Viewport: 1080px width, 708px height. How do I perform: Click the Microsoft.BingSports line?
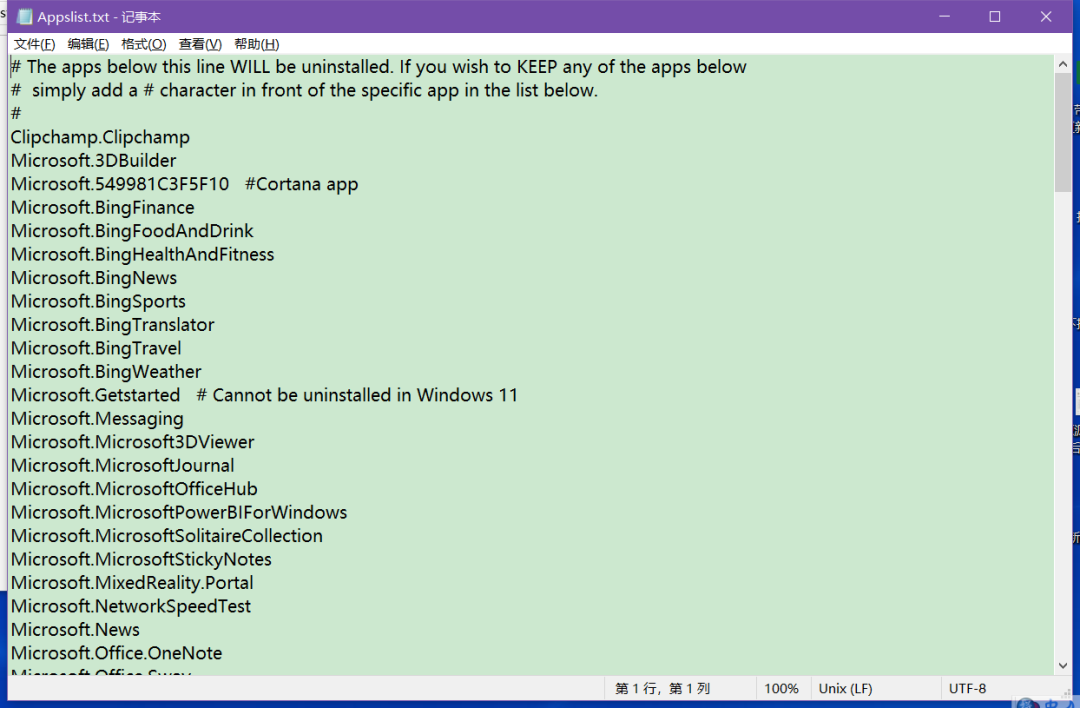(x=98, y=301)
